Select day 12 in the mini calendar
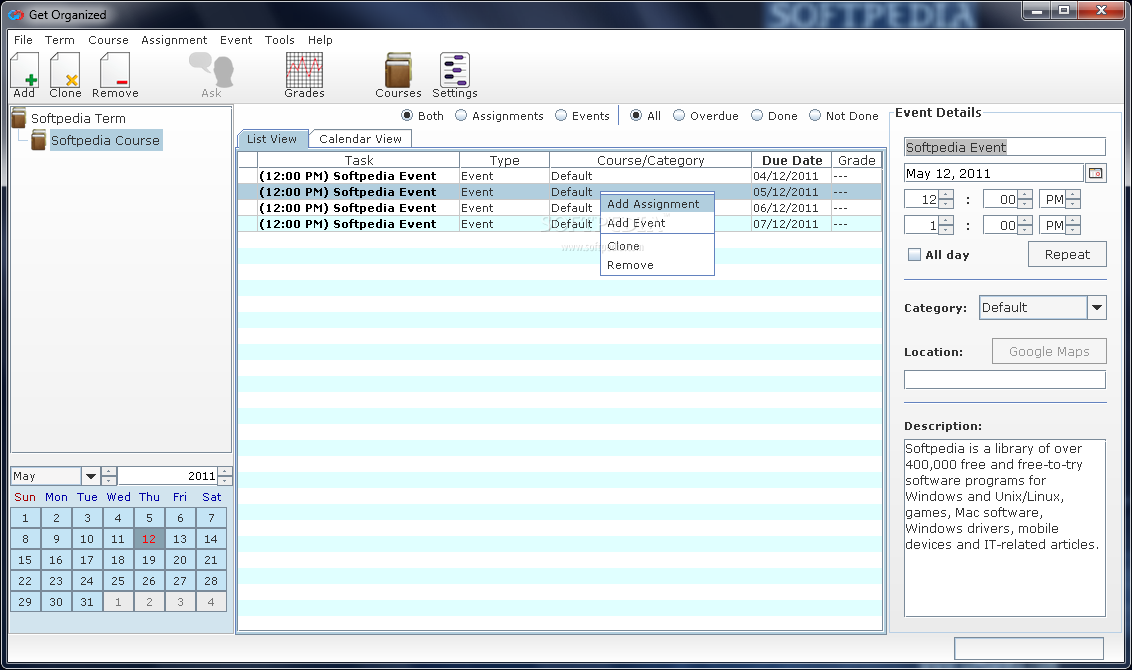This screenshot has height=670, width=1132. 149,539
